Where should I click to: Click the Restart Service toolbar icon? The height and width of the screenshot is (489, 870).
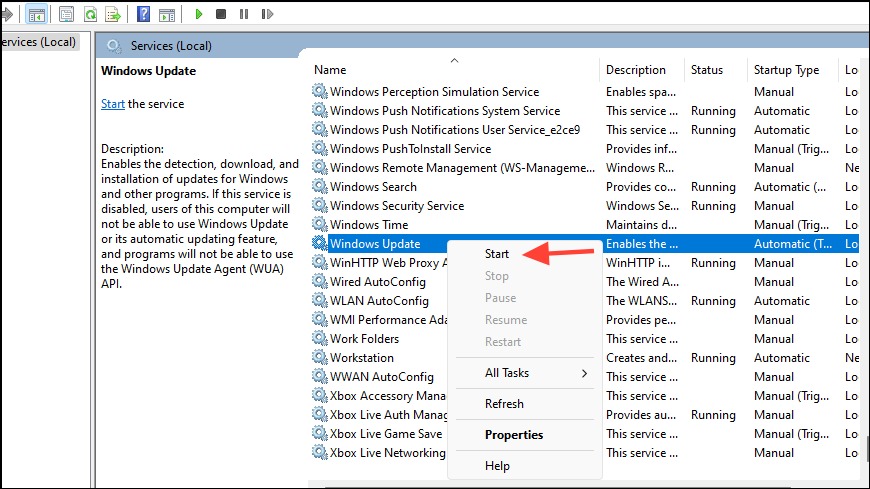(267, 14)
